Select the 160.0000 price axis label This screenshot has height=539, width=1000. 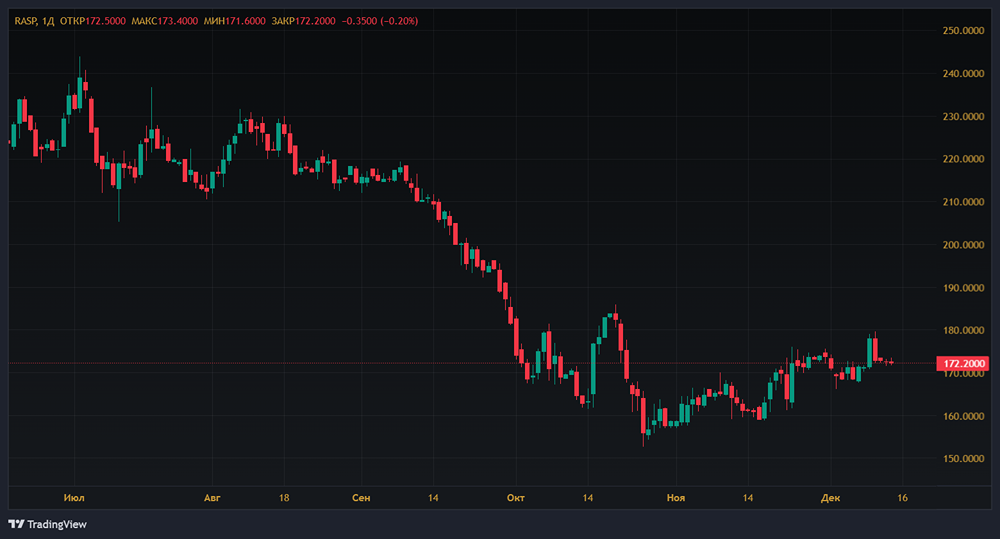[x=963, y=416]
